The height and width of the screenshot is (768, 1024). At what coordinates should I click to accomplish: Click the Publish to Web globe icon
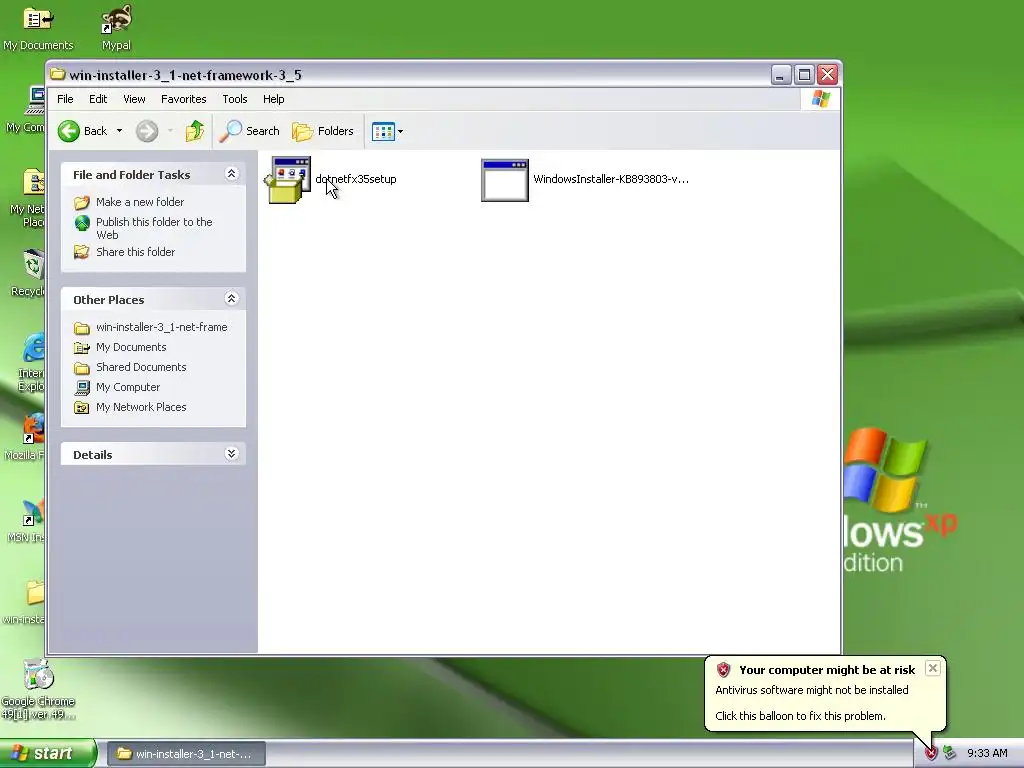tap(82, 223)
